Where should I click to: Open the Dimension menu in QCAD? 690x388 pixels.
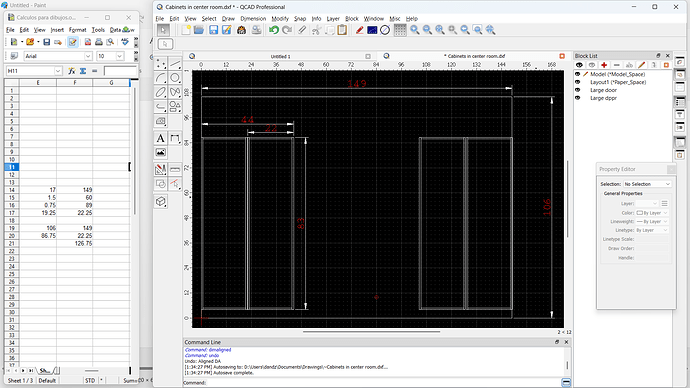click(253, 18)
